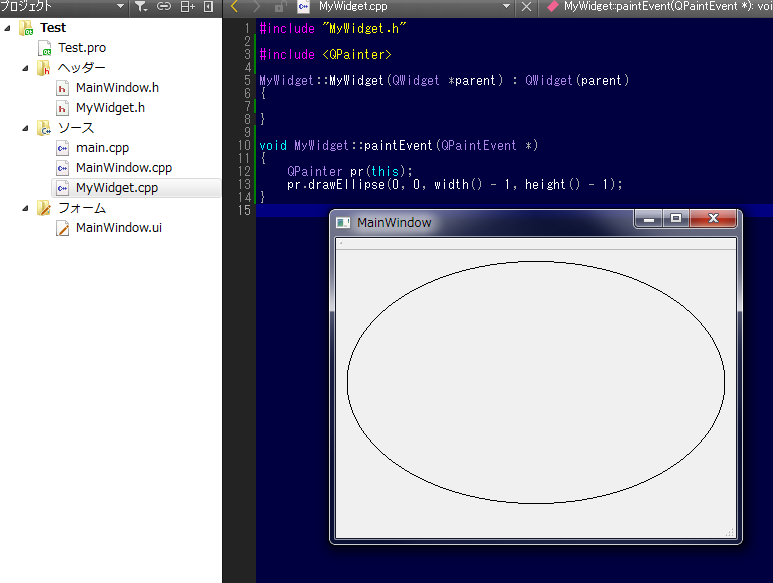Collapse the ソース folder
The height and width of the screenshot is (583, 773).
pyautogui.click(x=25, y=128)
